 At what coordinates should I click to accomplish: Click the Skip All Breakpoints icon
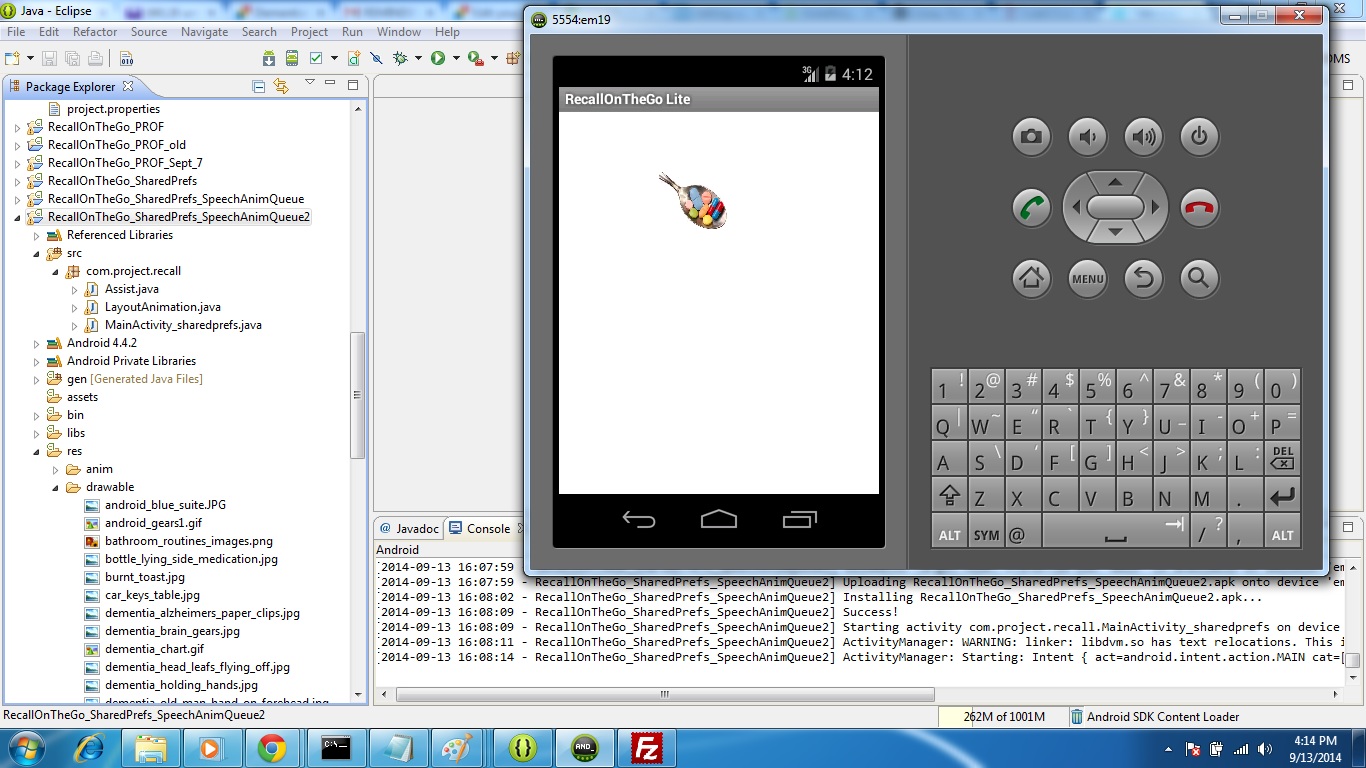coord(377,59)
